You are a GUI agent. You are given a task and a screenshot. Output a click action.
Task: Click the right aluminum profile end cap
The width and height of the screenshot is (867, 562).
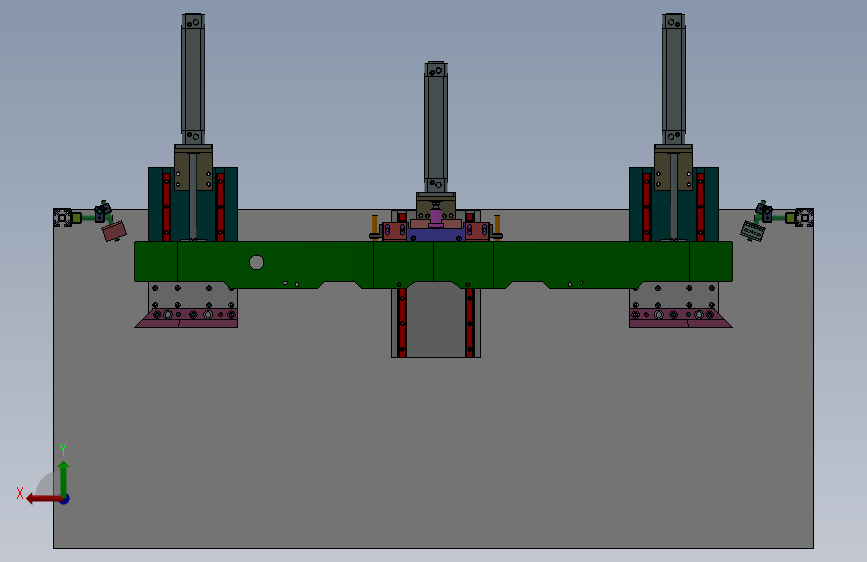tap(805, 217)
